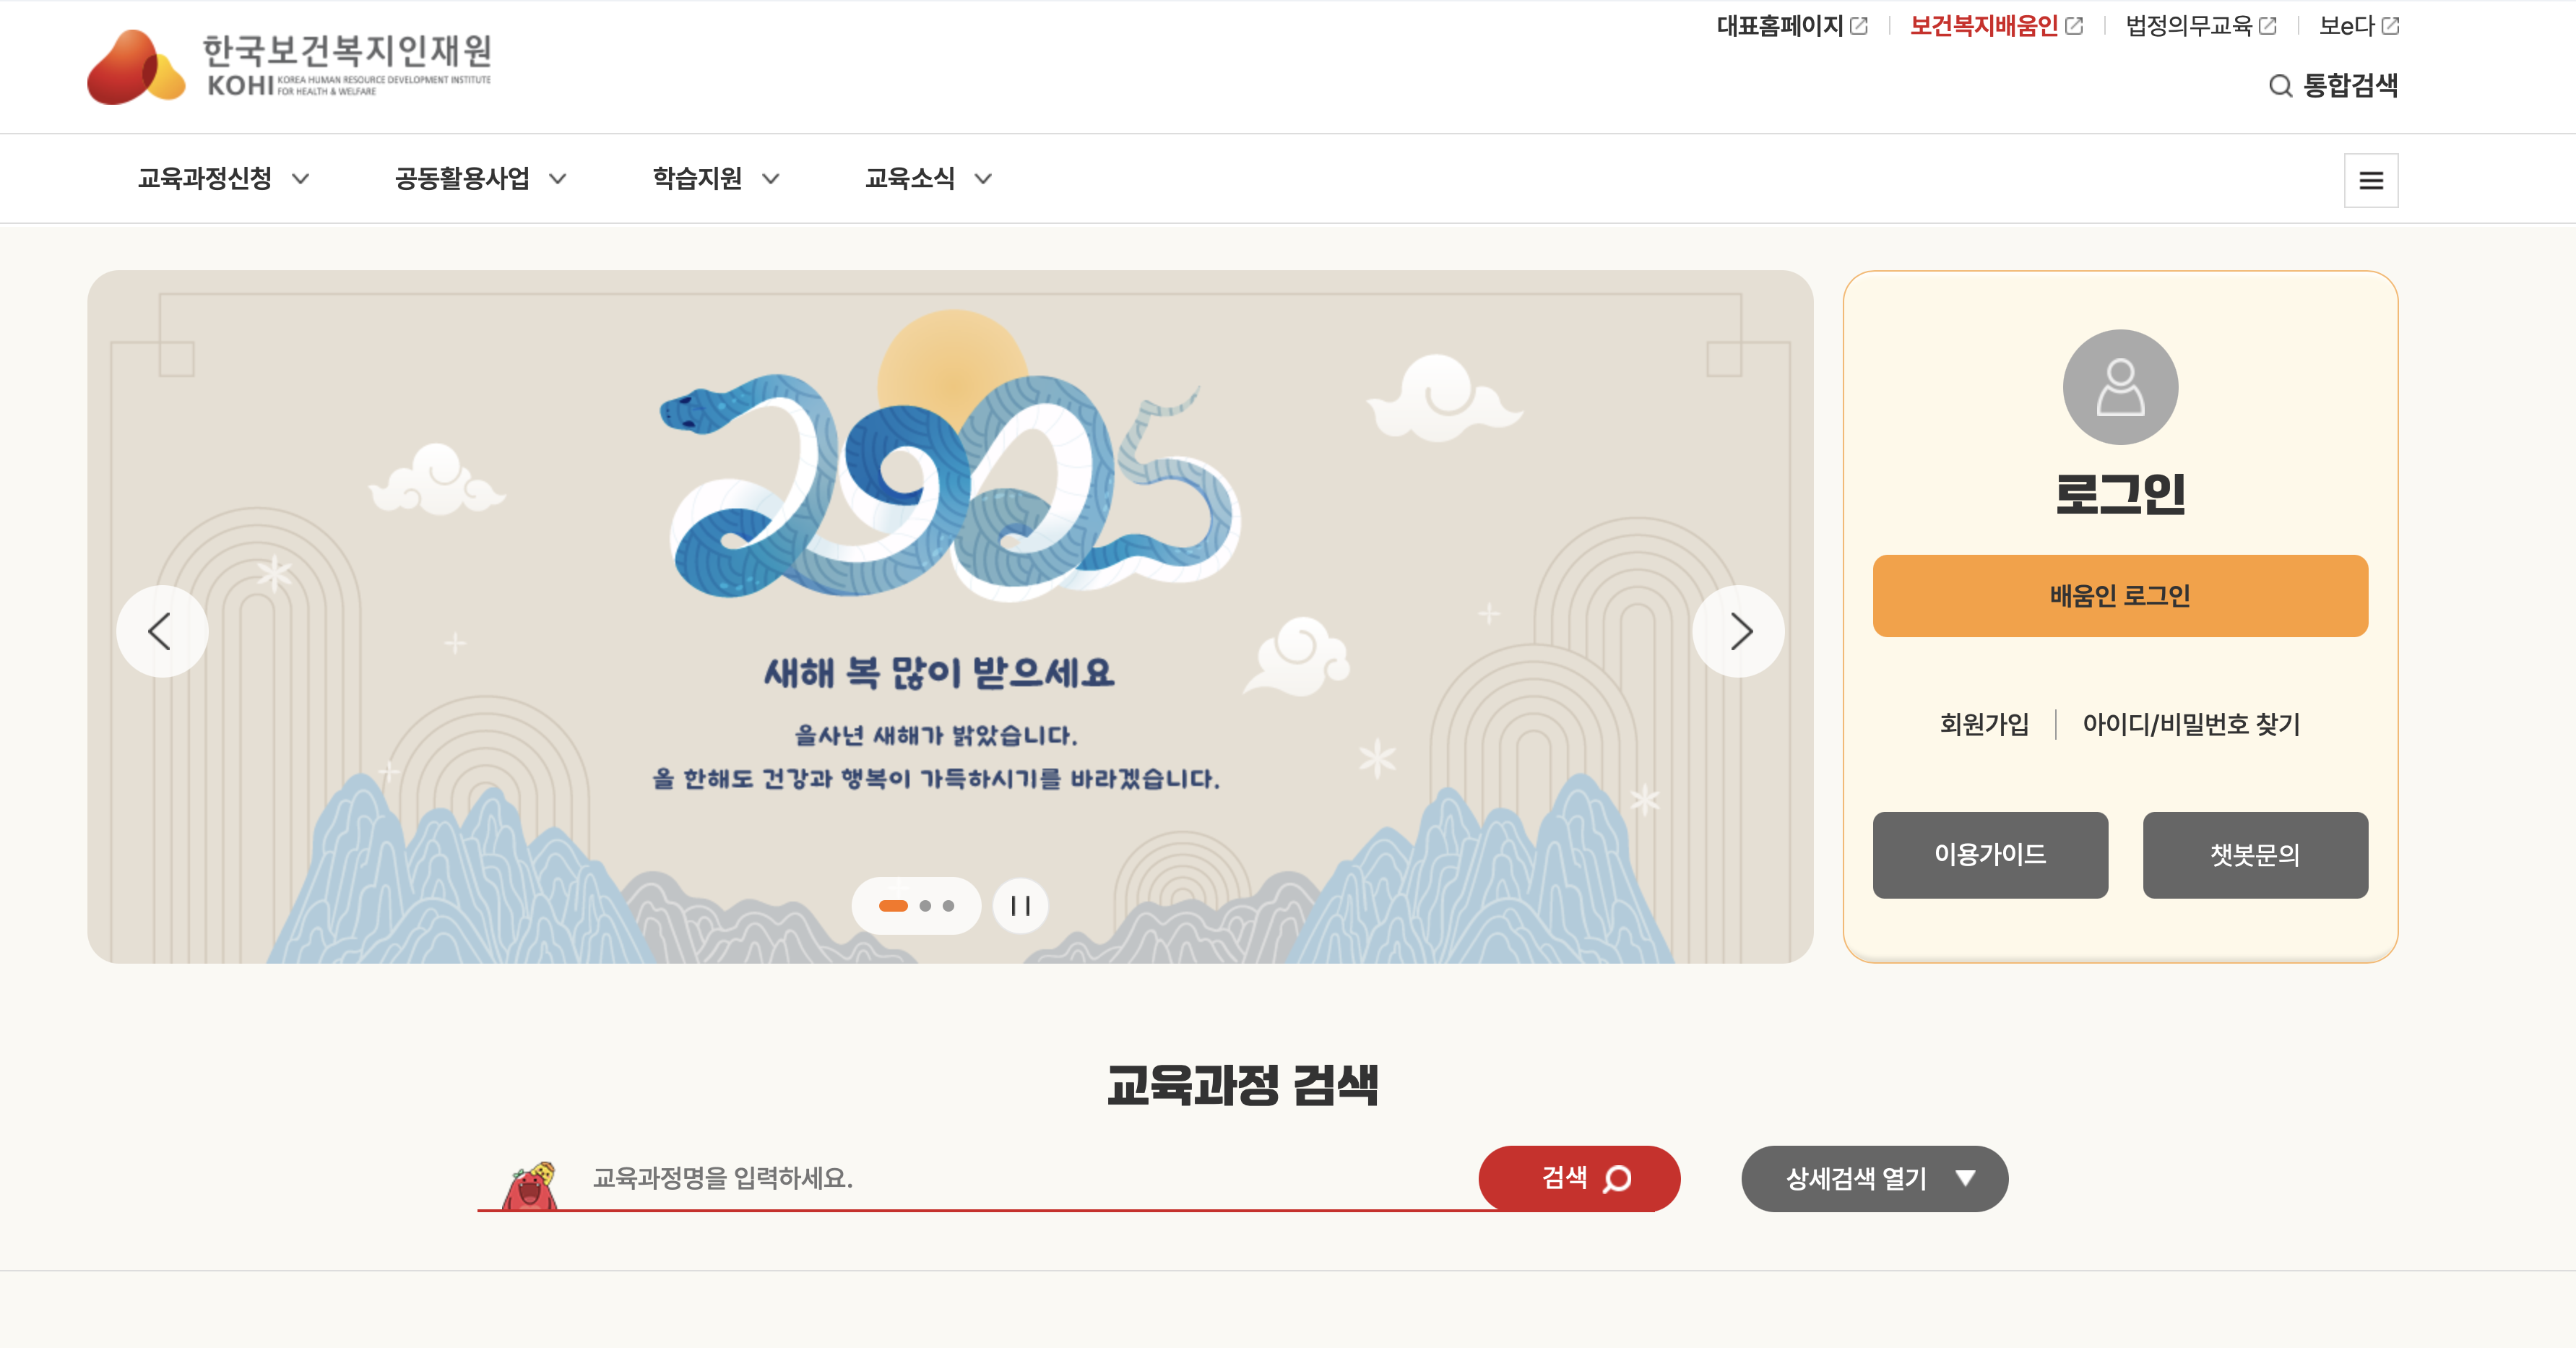2576x1348 pixels.
Task: Pause the banner slideshow
Action: (x=1020, y=905)
